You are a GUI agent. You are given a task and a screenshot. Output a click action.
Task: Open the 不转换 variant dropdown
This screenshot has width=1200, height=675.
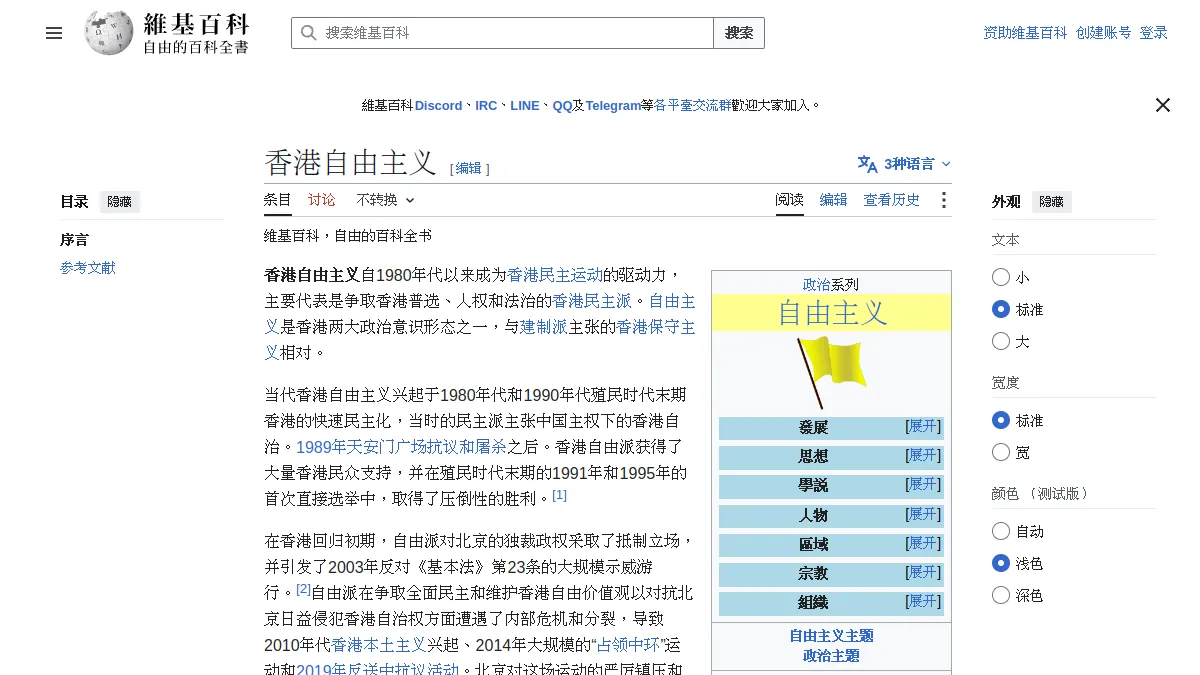coord(385,200)
